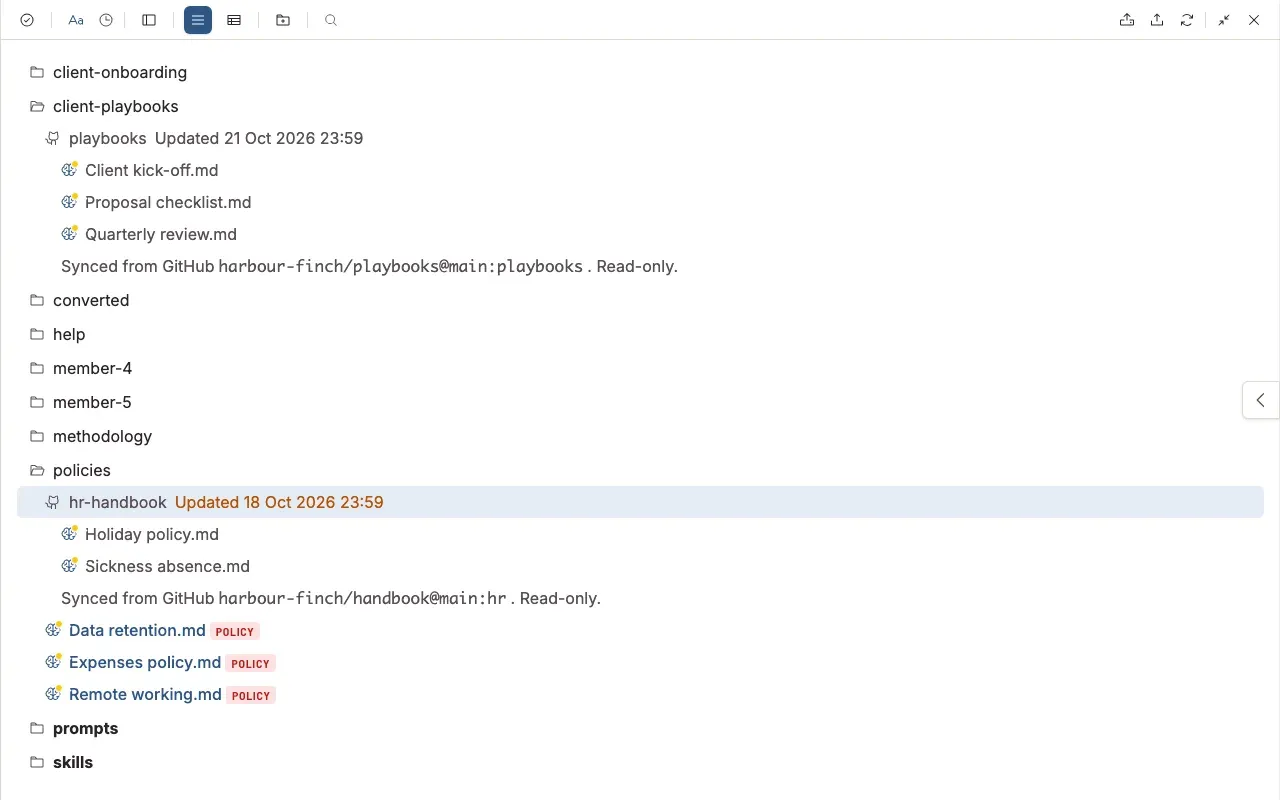Click the skills folder icon
The image size is (1280, 800).
click(x=37, y=762)
